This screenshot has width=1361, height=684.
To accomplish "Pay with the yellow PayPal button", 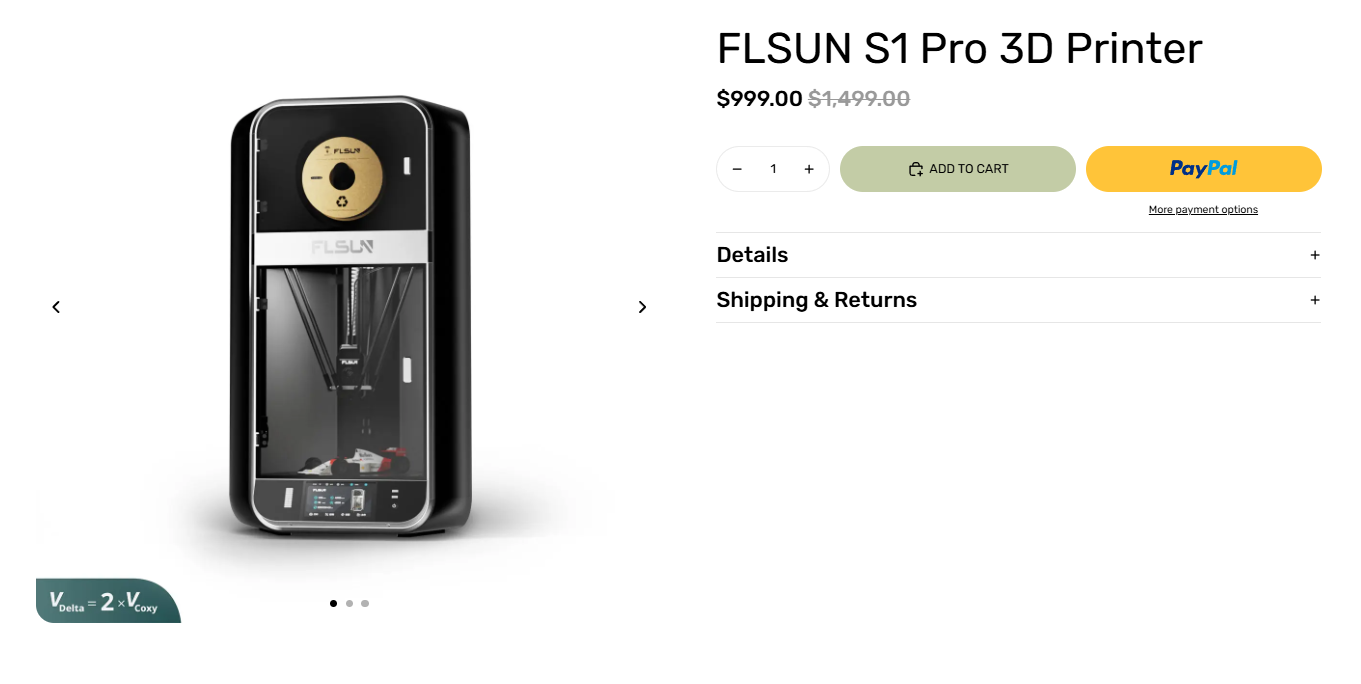I will [1203, 169].
